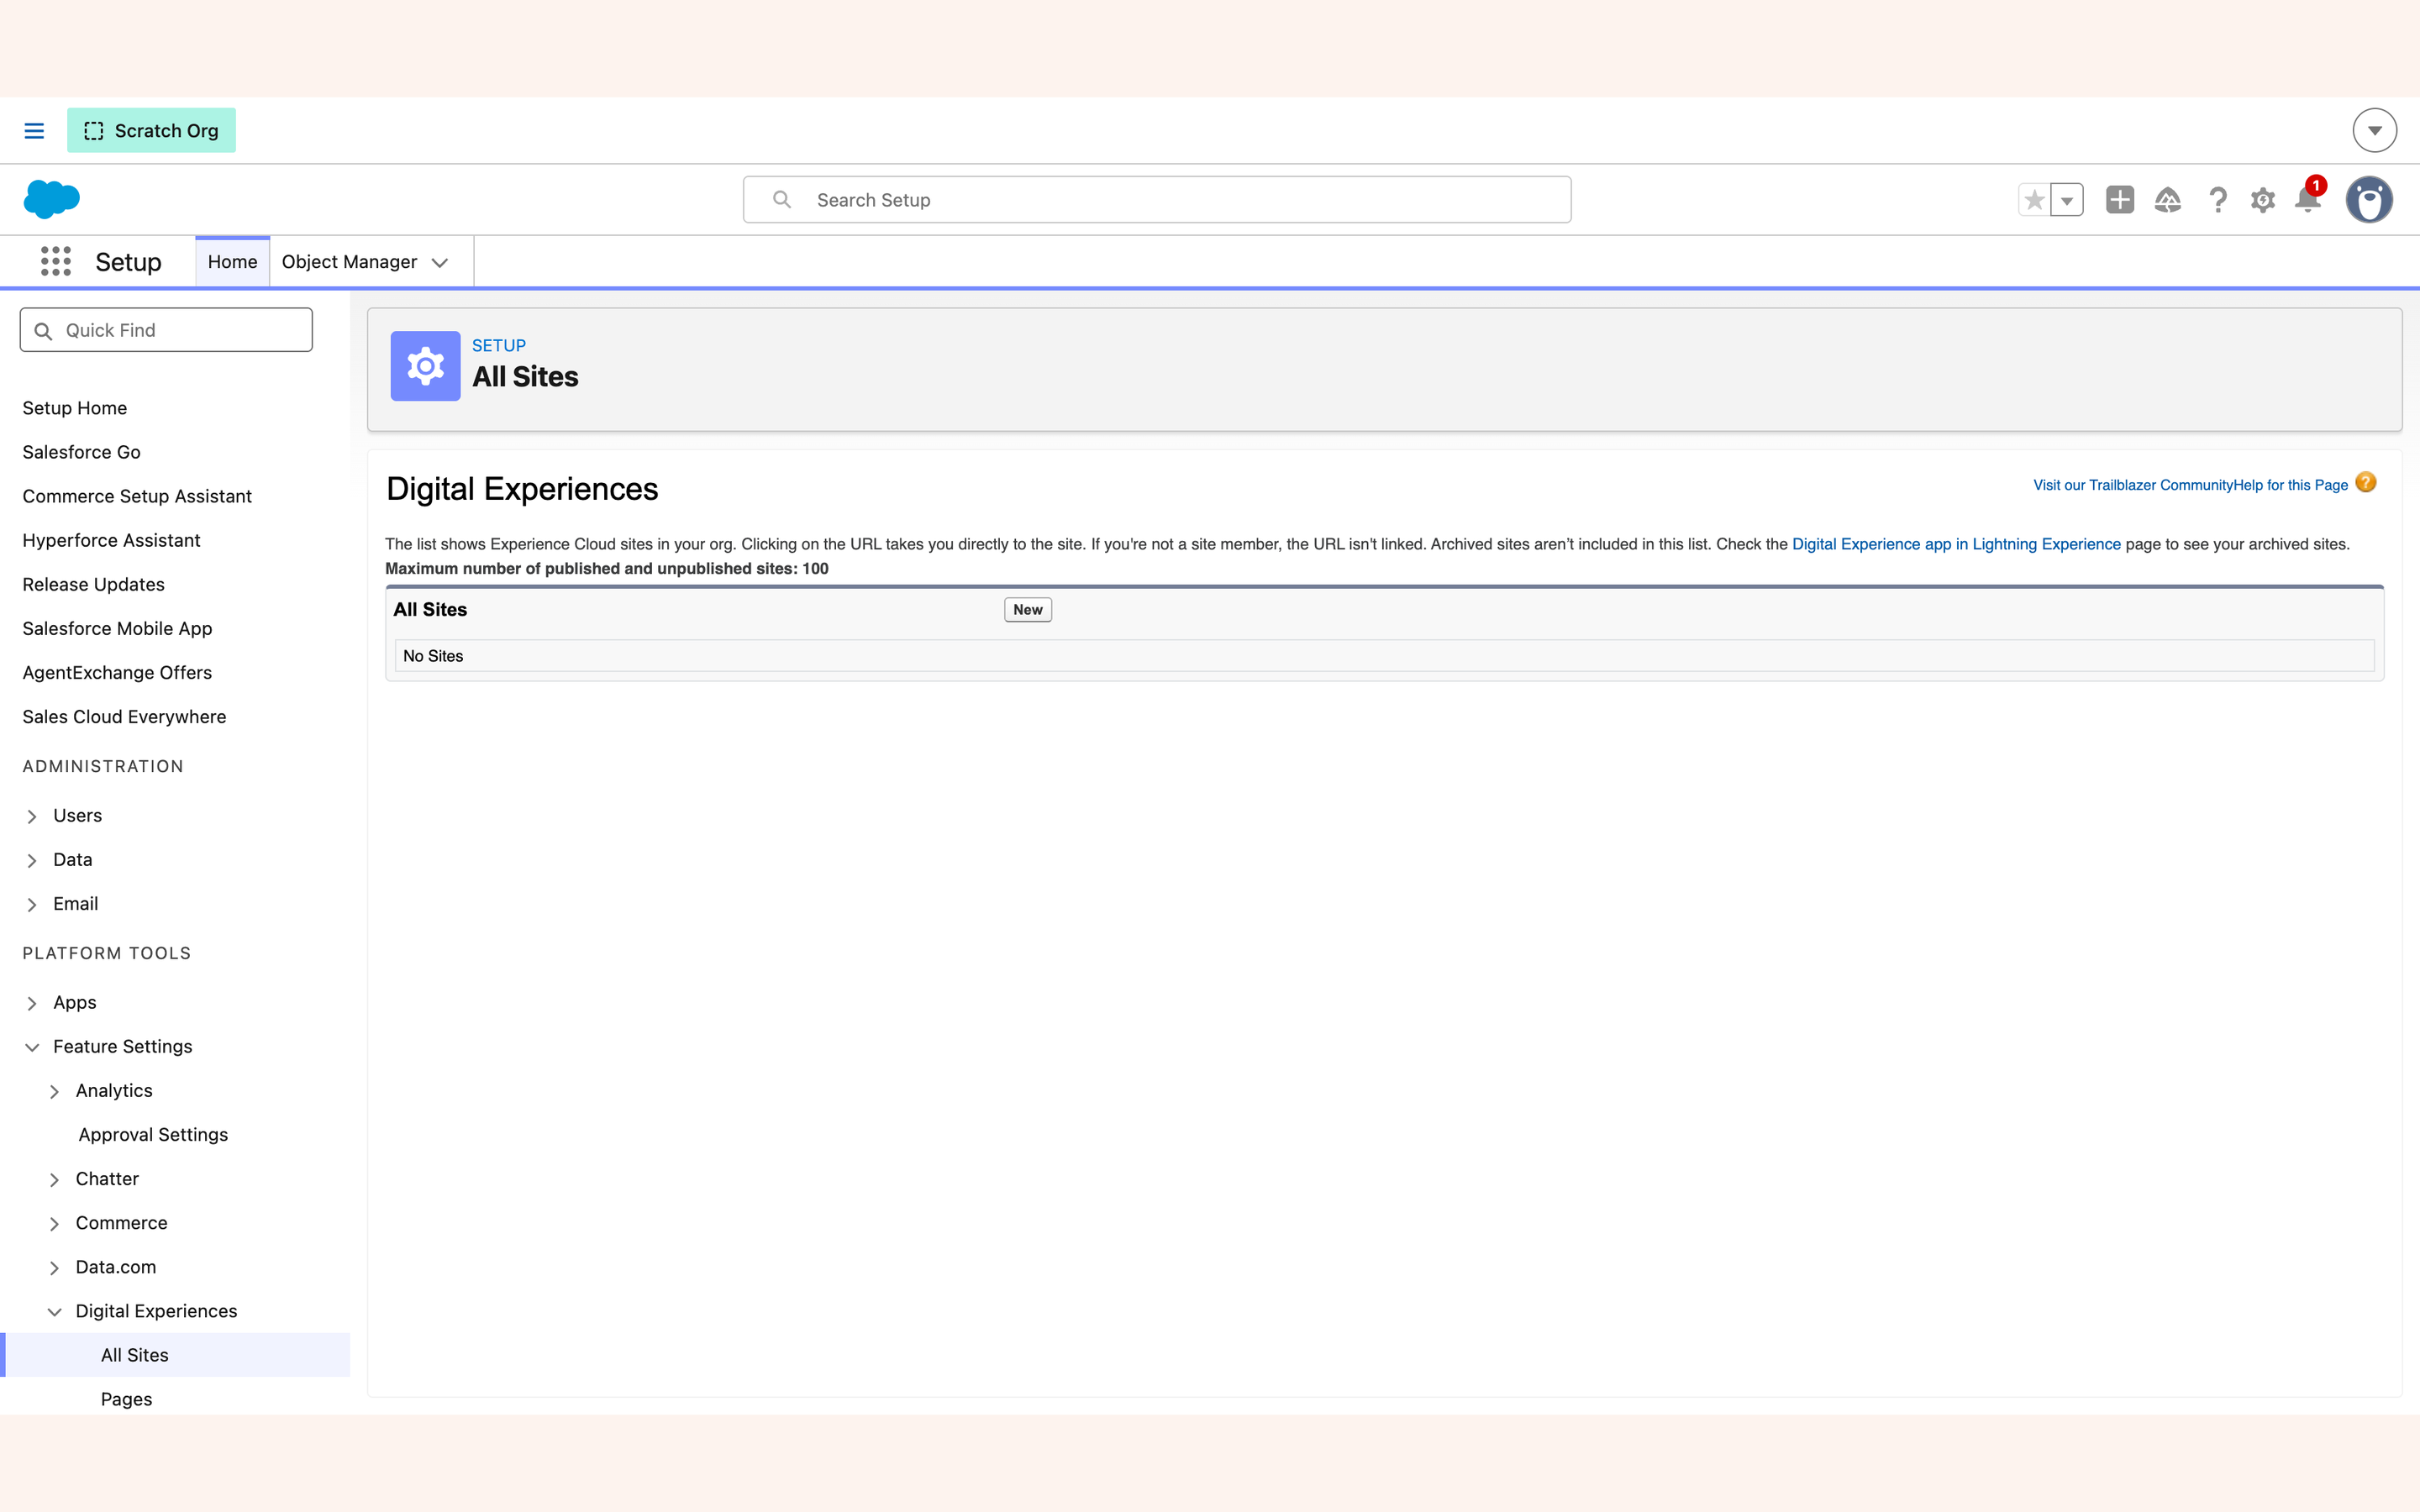Open Commerce Setup Assistant

click(x=137, y=496)
